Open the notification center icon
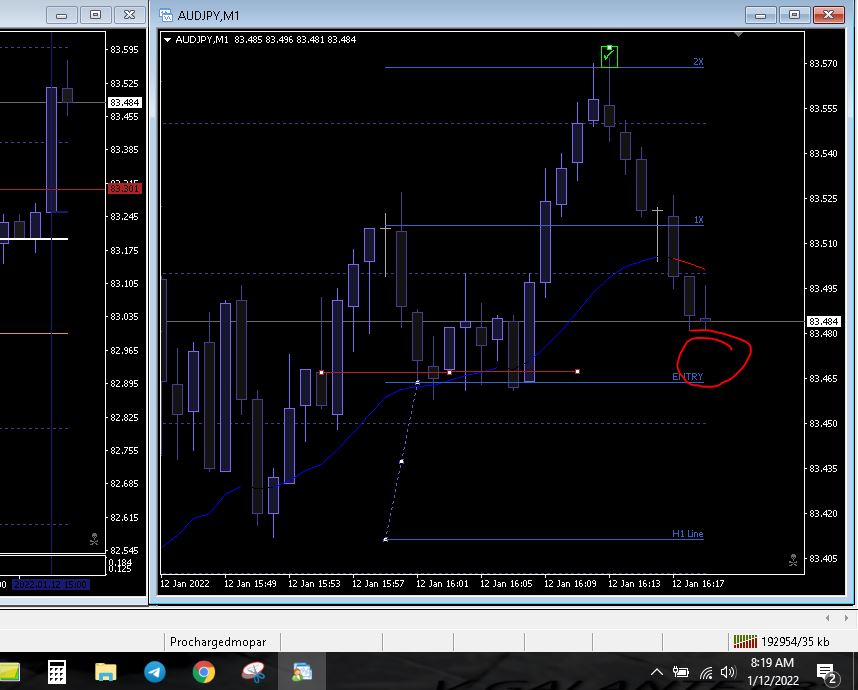858x690 pixels. (827, 672)
